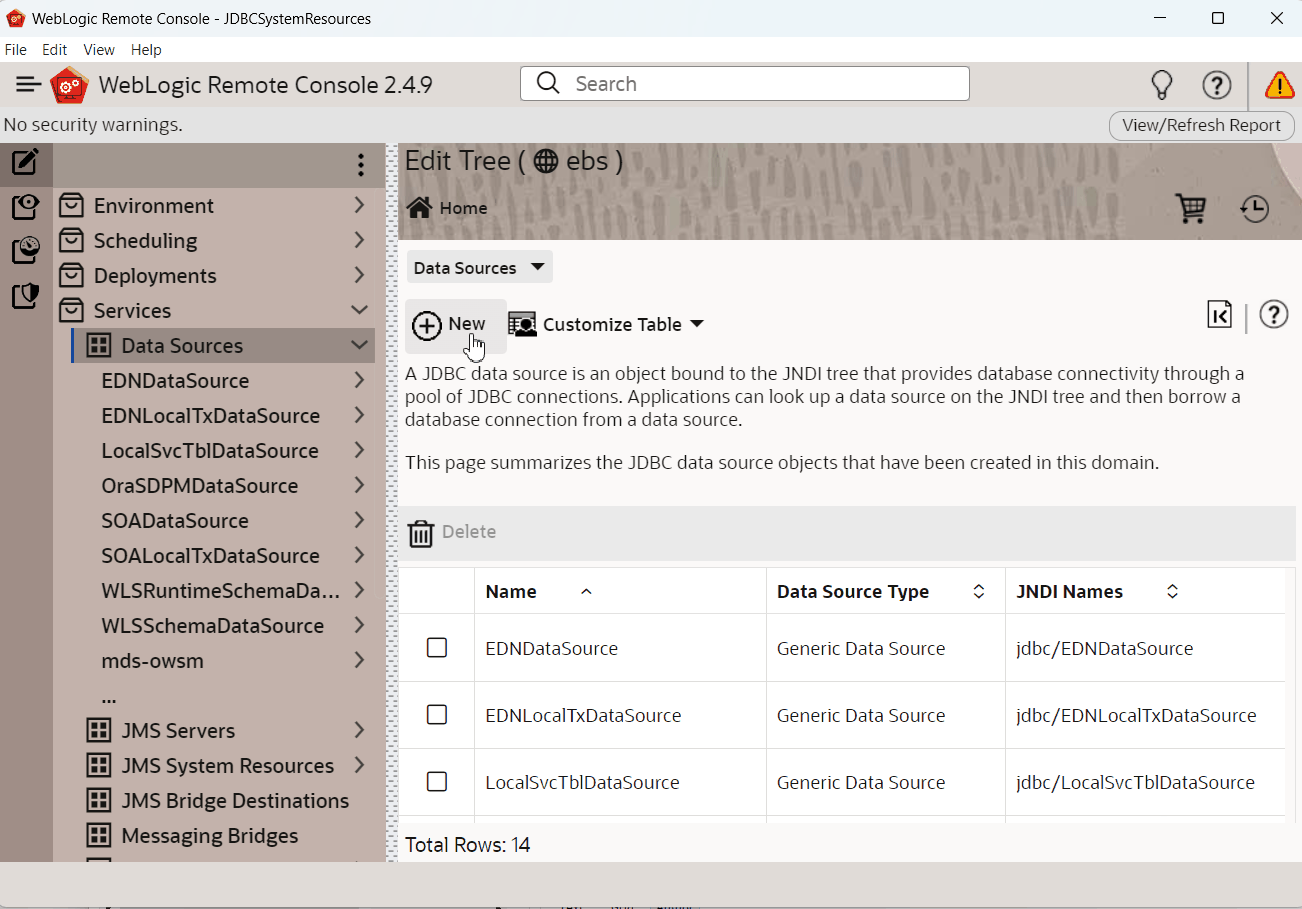Open the View menu
1302x909 pixels.
(x=99, y=50)
